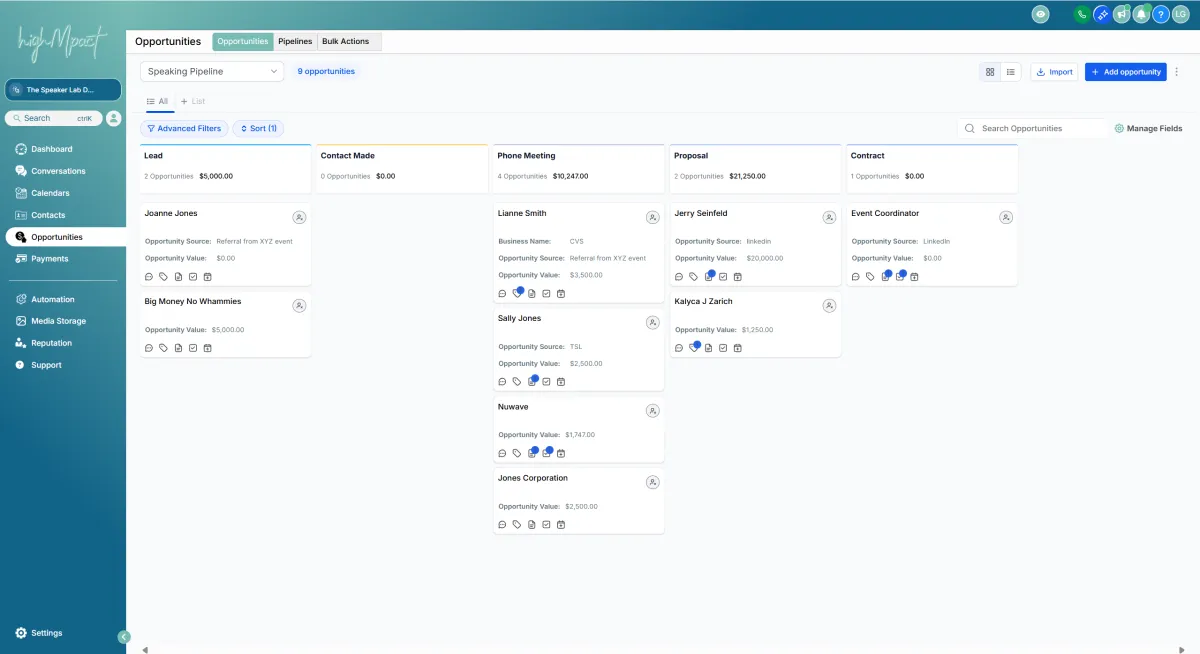Open the Bulk Actions tab
The width and height of the screenshot is (1200, 654).
(346, 42)
